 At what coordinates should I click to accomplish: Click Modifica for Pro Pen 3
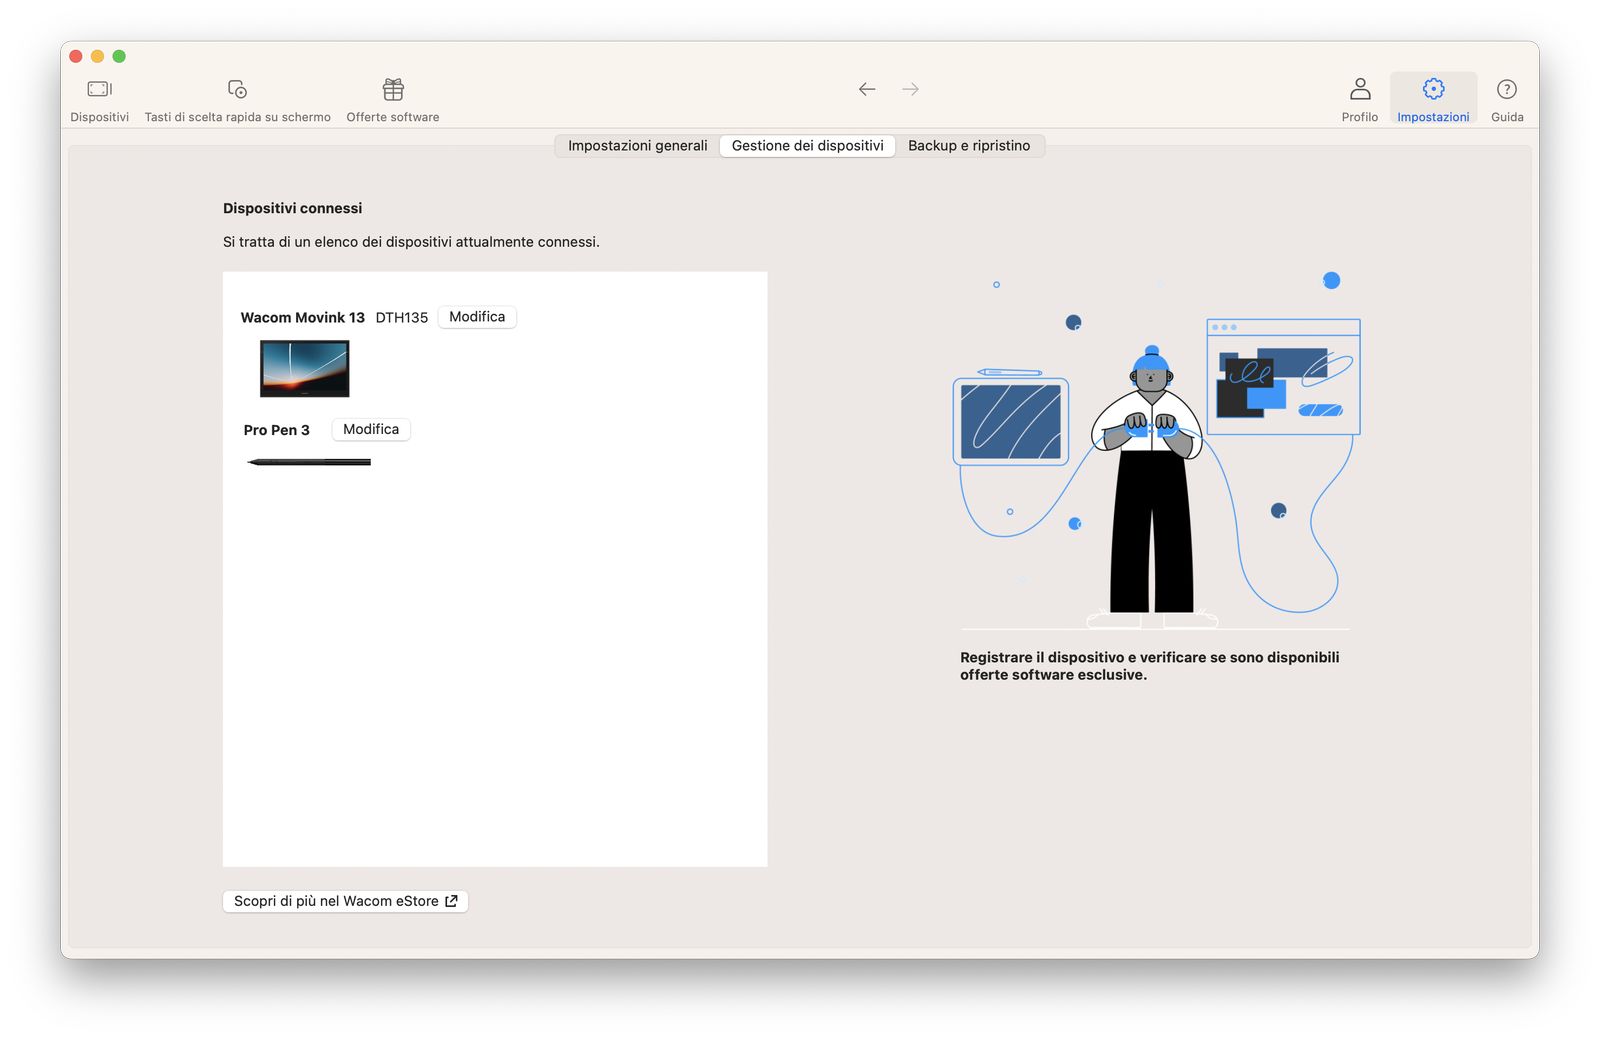371,429
